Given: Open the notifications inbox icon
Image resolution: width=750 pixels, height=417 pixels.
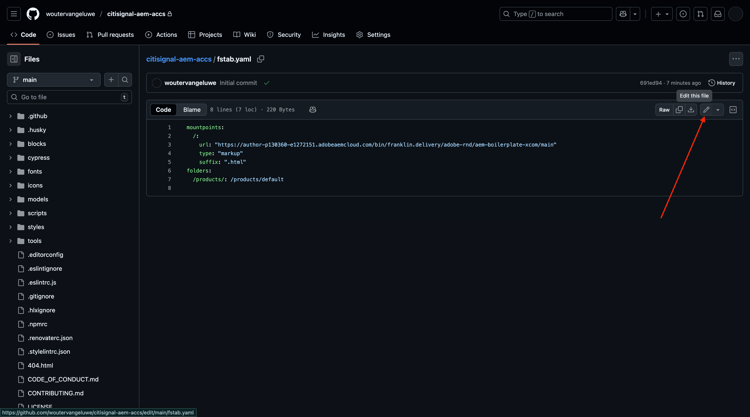Looking at the screenshot, I should tap(718, 14).
